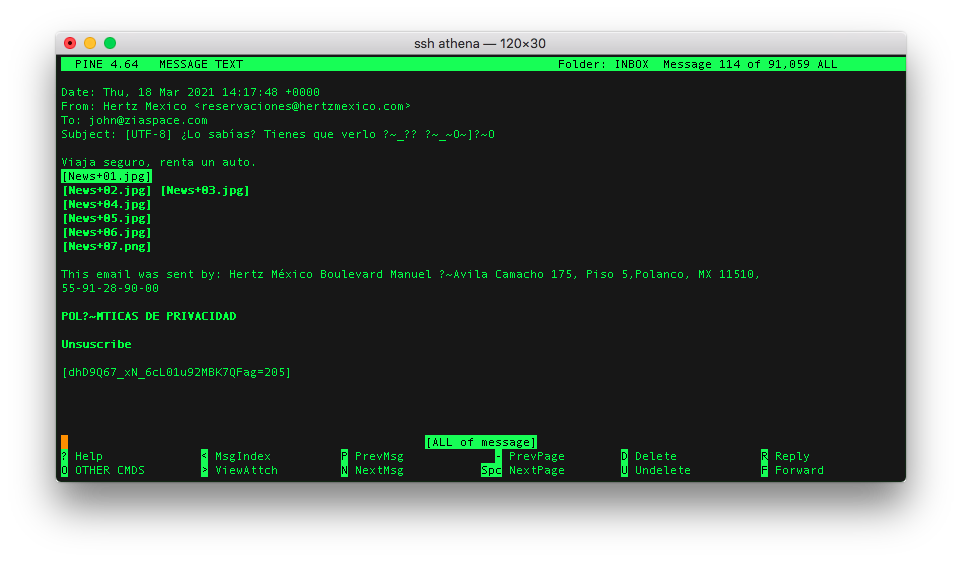Click the '>' ViewAttch key icon
The height and width of the screenshot is (562, 962).
click(205, 470)
